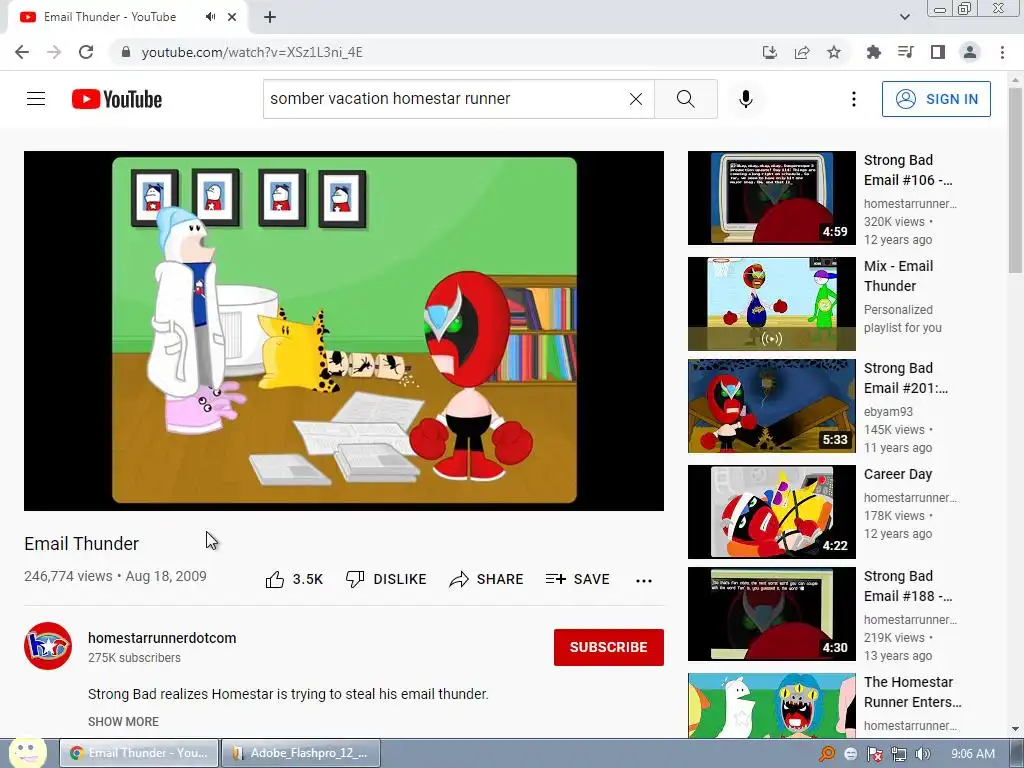Click page scrollbar down arrow
This screenshot has width=1024, height=768.
[x=1016, y=729]
